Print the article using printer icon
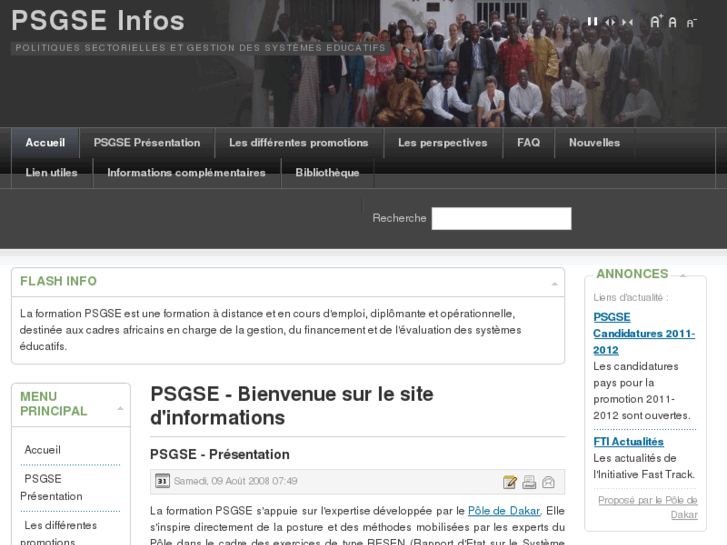This screenshot has height=545, width=727. 529,482
